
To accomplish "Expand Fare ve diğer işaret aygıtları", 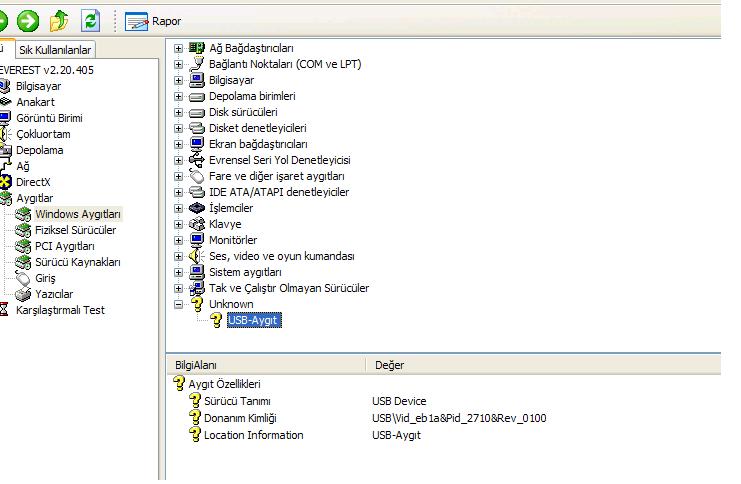I will [x=178, y=177].
